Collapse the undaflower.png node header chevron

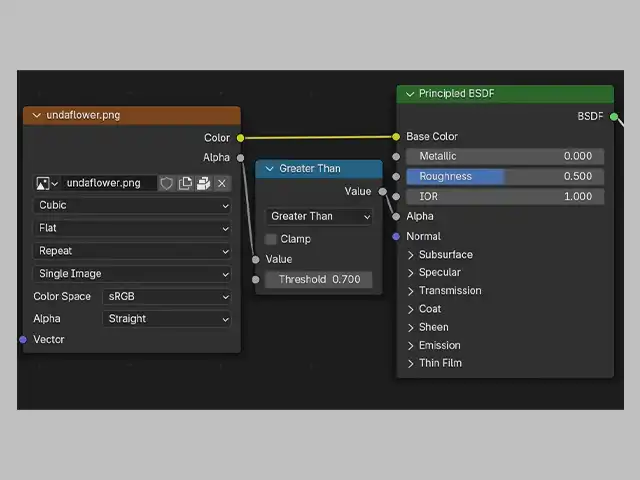point(37,116)
